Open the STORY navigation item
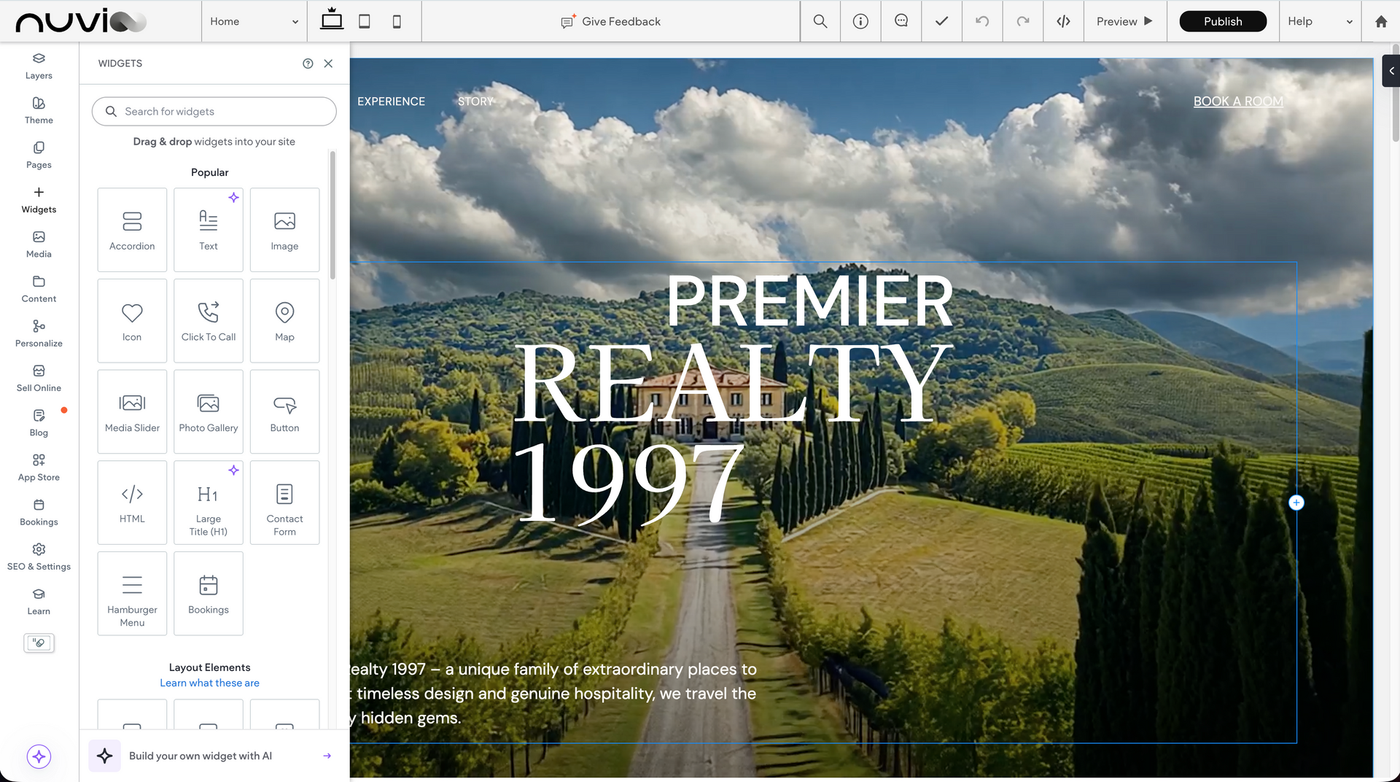 click(x=476, y=101)
